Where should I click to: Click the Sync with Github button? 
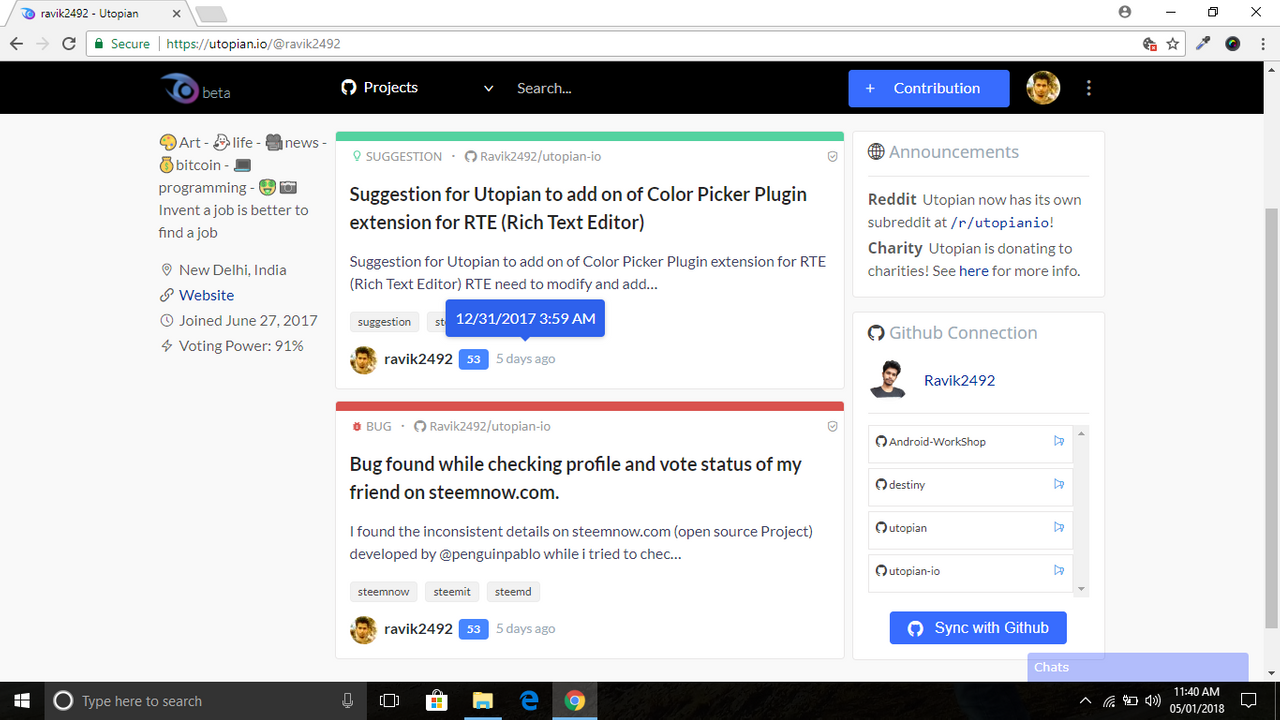coord(978,628)
